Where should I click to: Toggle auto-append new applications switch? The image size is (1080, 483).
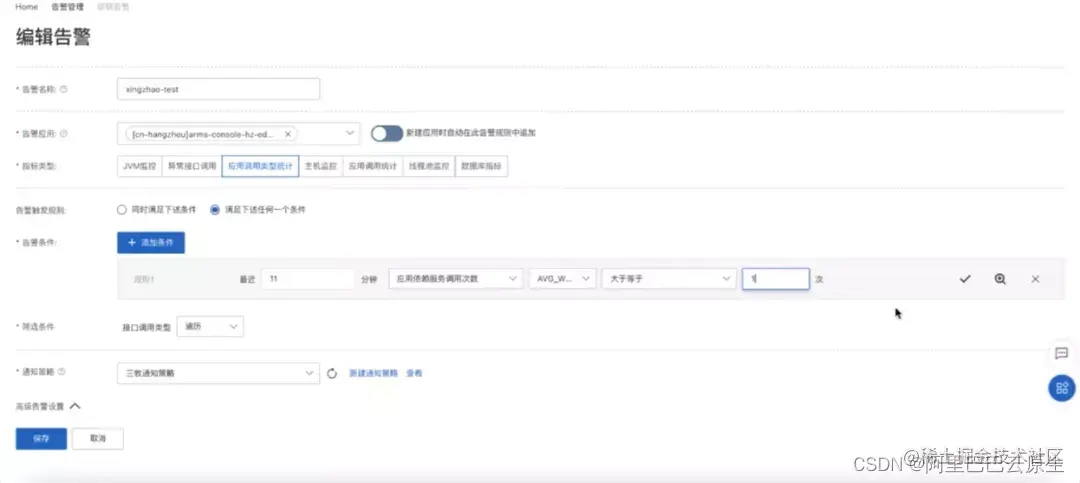tap(386, 134)
